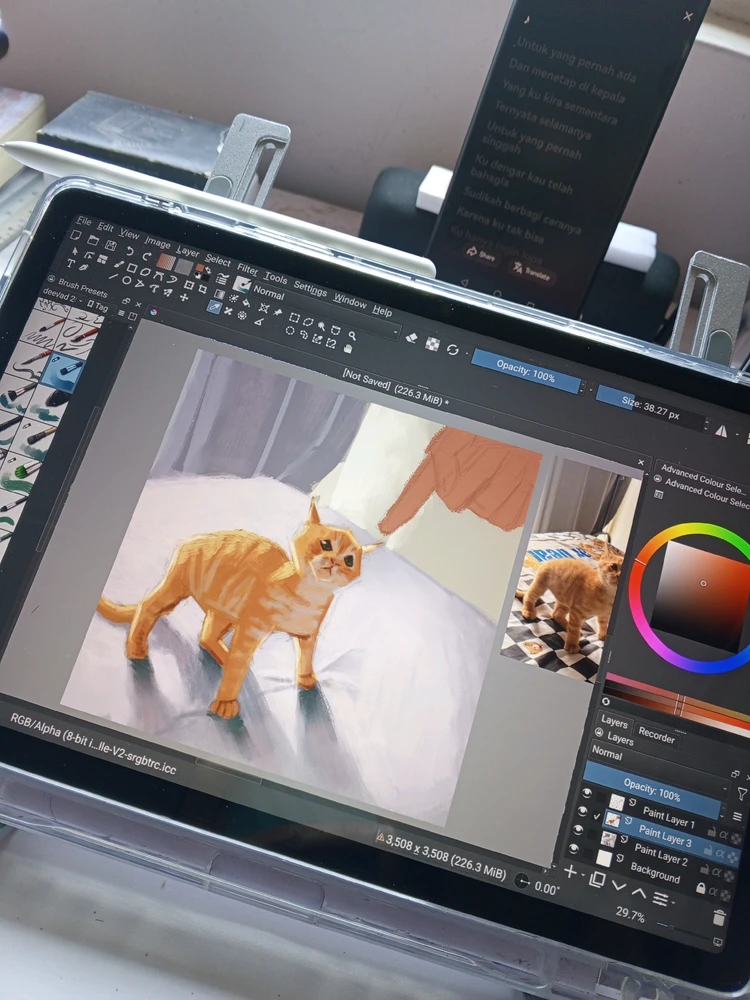Move layer down with the down chevron
The height and width of the screenshot is (1000, 750).
[x=619, y=886]
